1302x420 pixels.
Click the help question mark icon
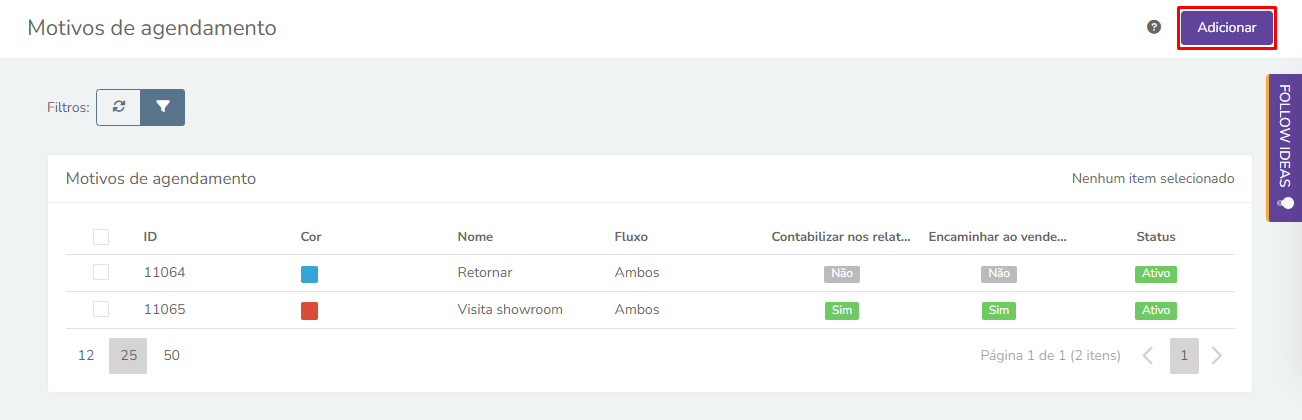[x=1154, y=27]
